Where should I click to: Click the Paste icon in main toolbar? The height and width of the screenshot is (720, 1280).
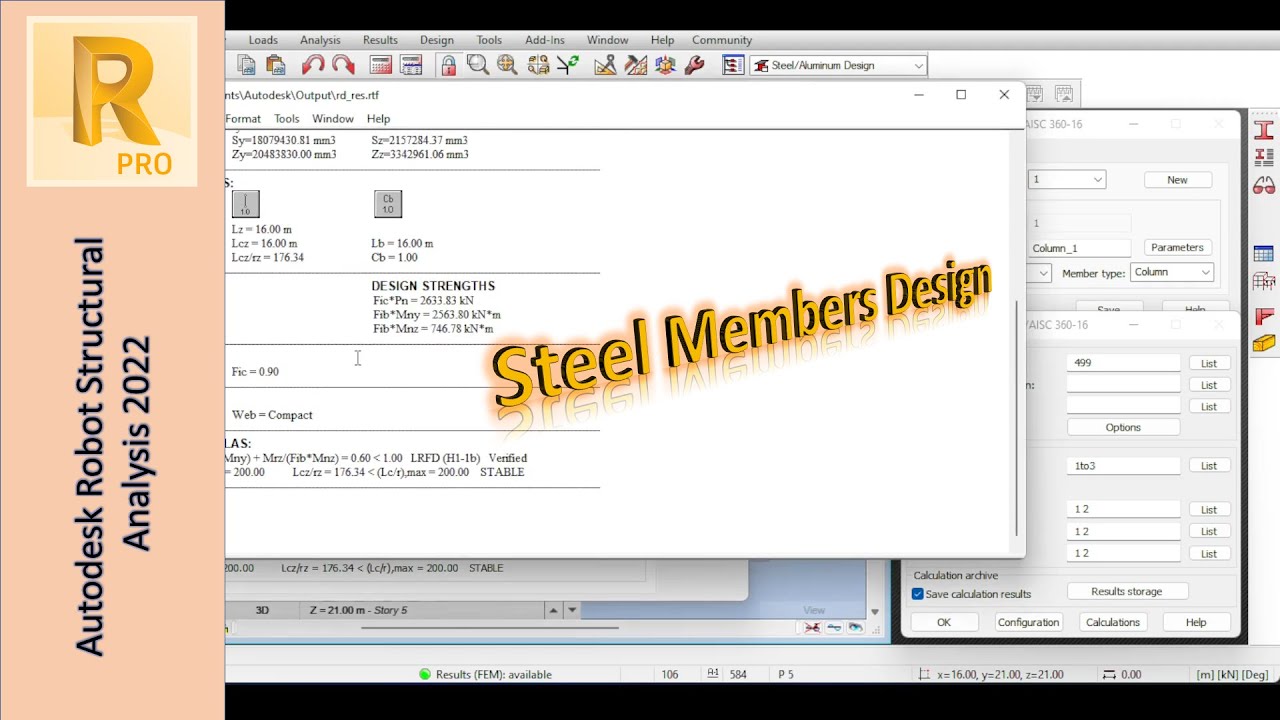276,65
